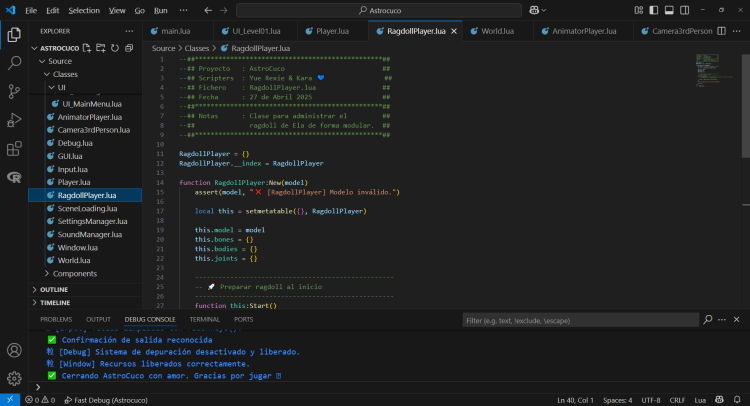Image resolution: width=750 pixels, height=406 pixels.
Task: Refresh the Explorer file tree
Action: (x=115, y=47)
